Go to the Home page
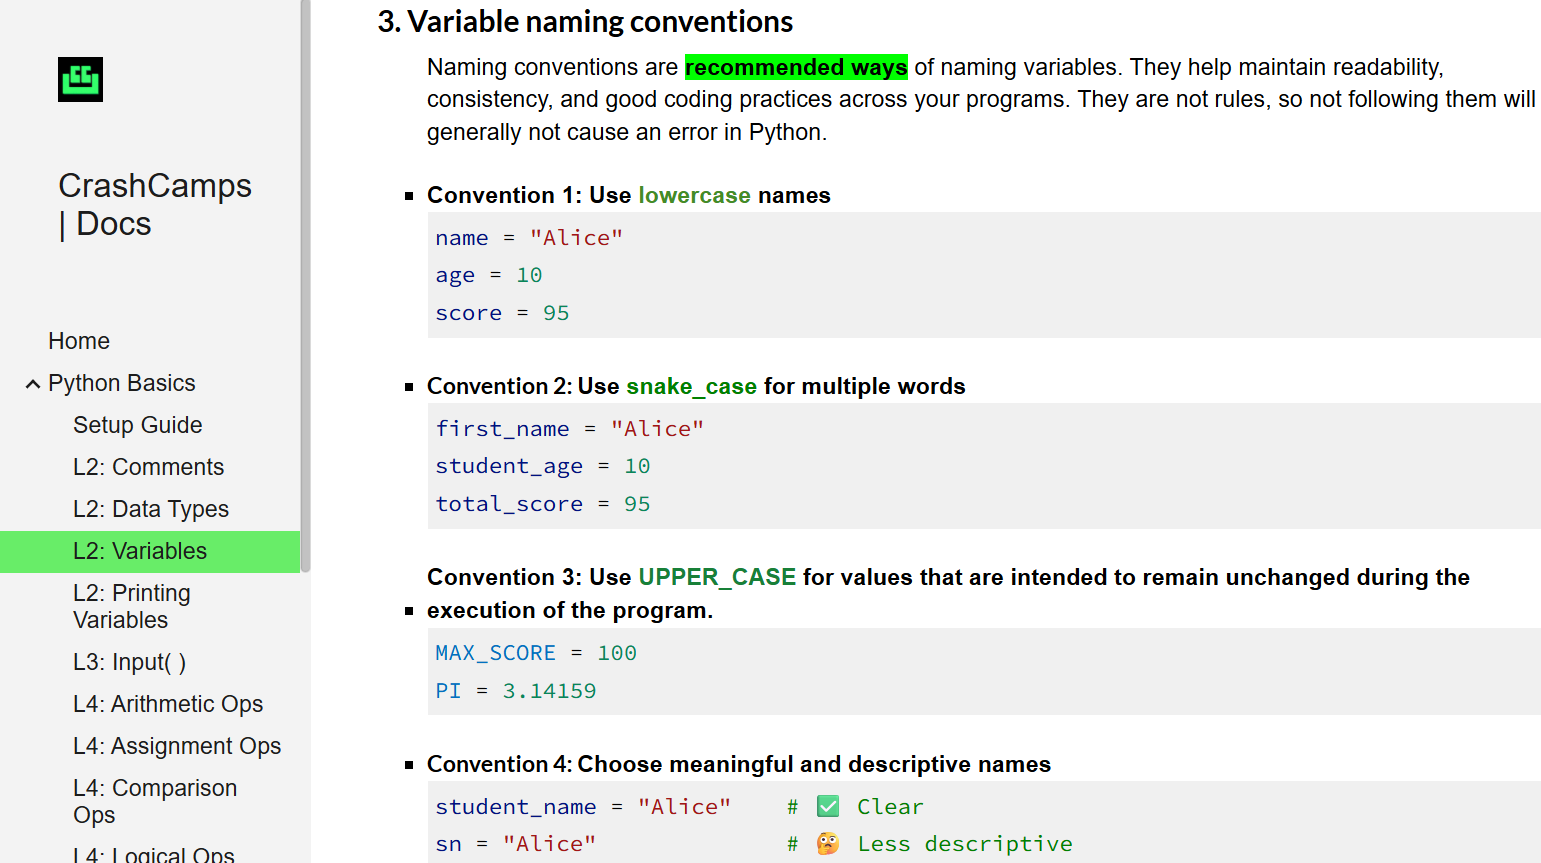Image resolution: width=1541 pixels, height=863 pixels. 79,341
